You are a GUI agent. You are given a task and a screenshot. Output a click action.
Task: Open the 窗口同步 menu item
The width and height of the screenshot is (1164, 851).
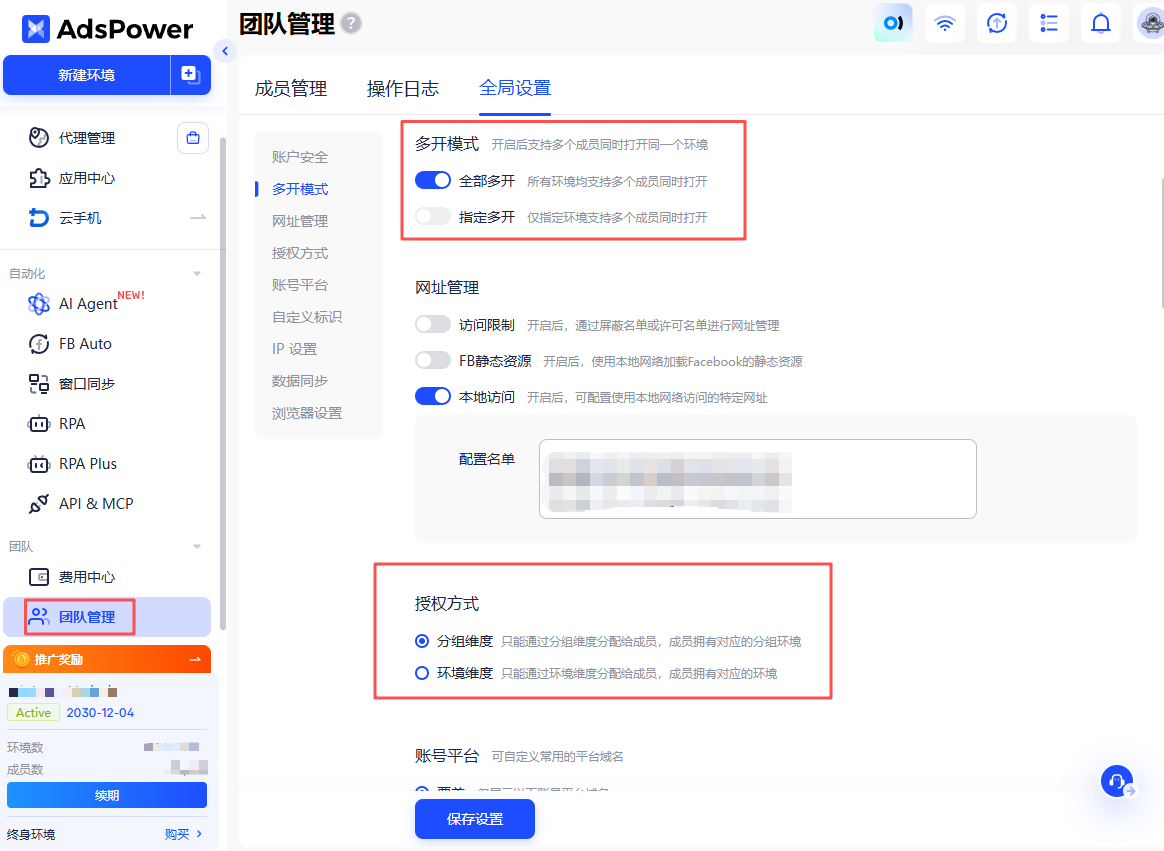coord(107,383)
